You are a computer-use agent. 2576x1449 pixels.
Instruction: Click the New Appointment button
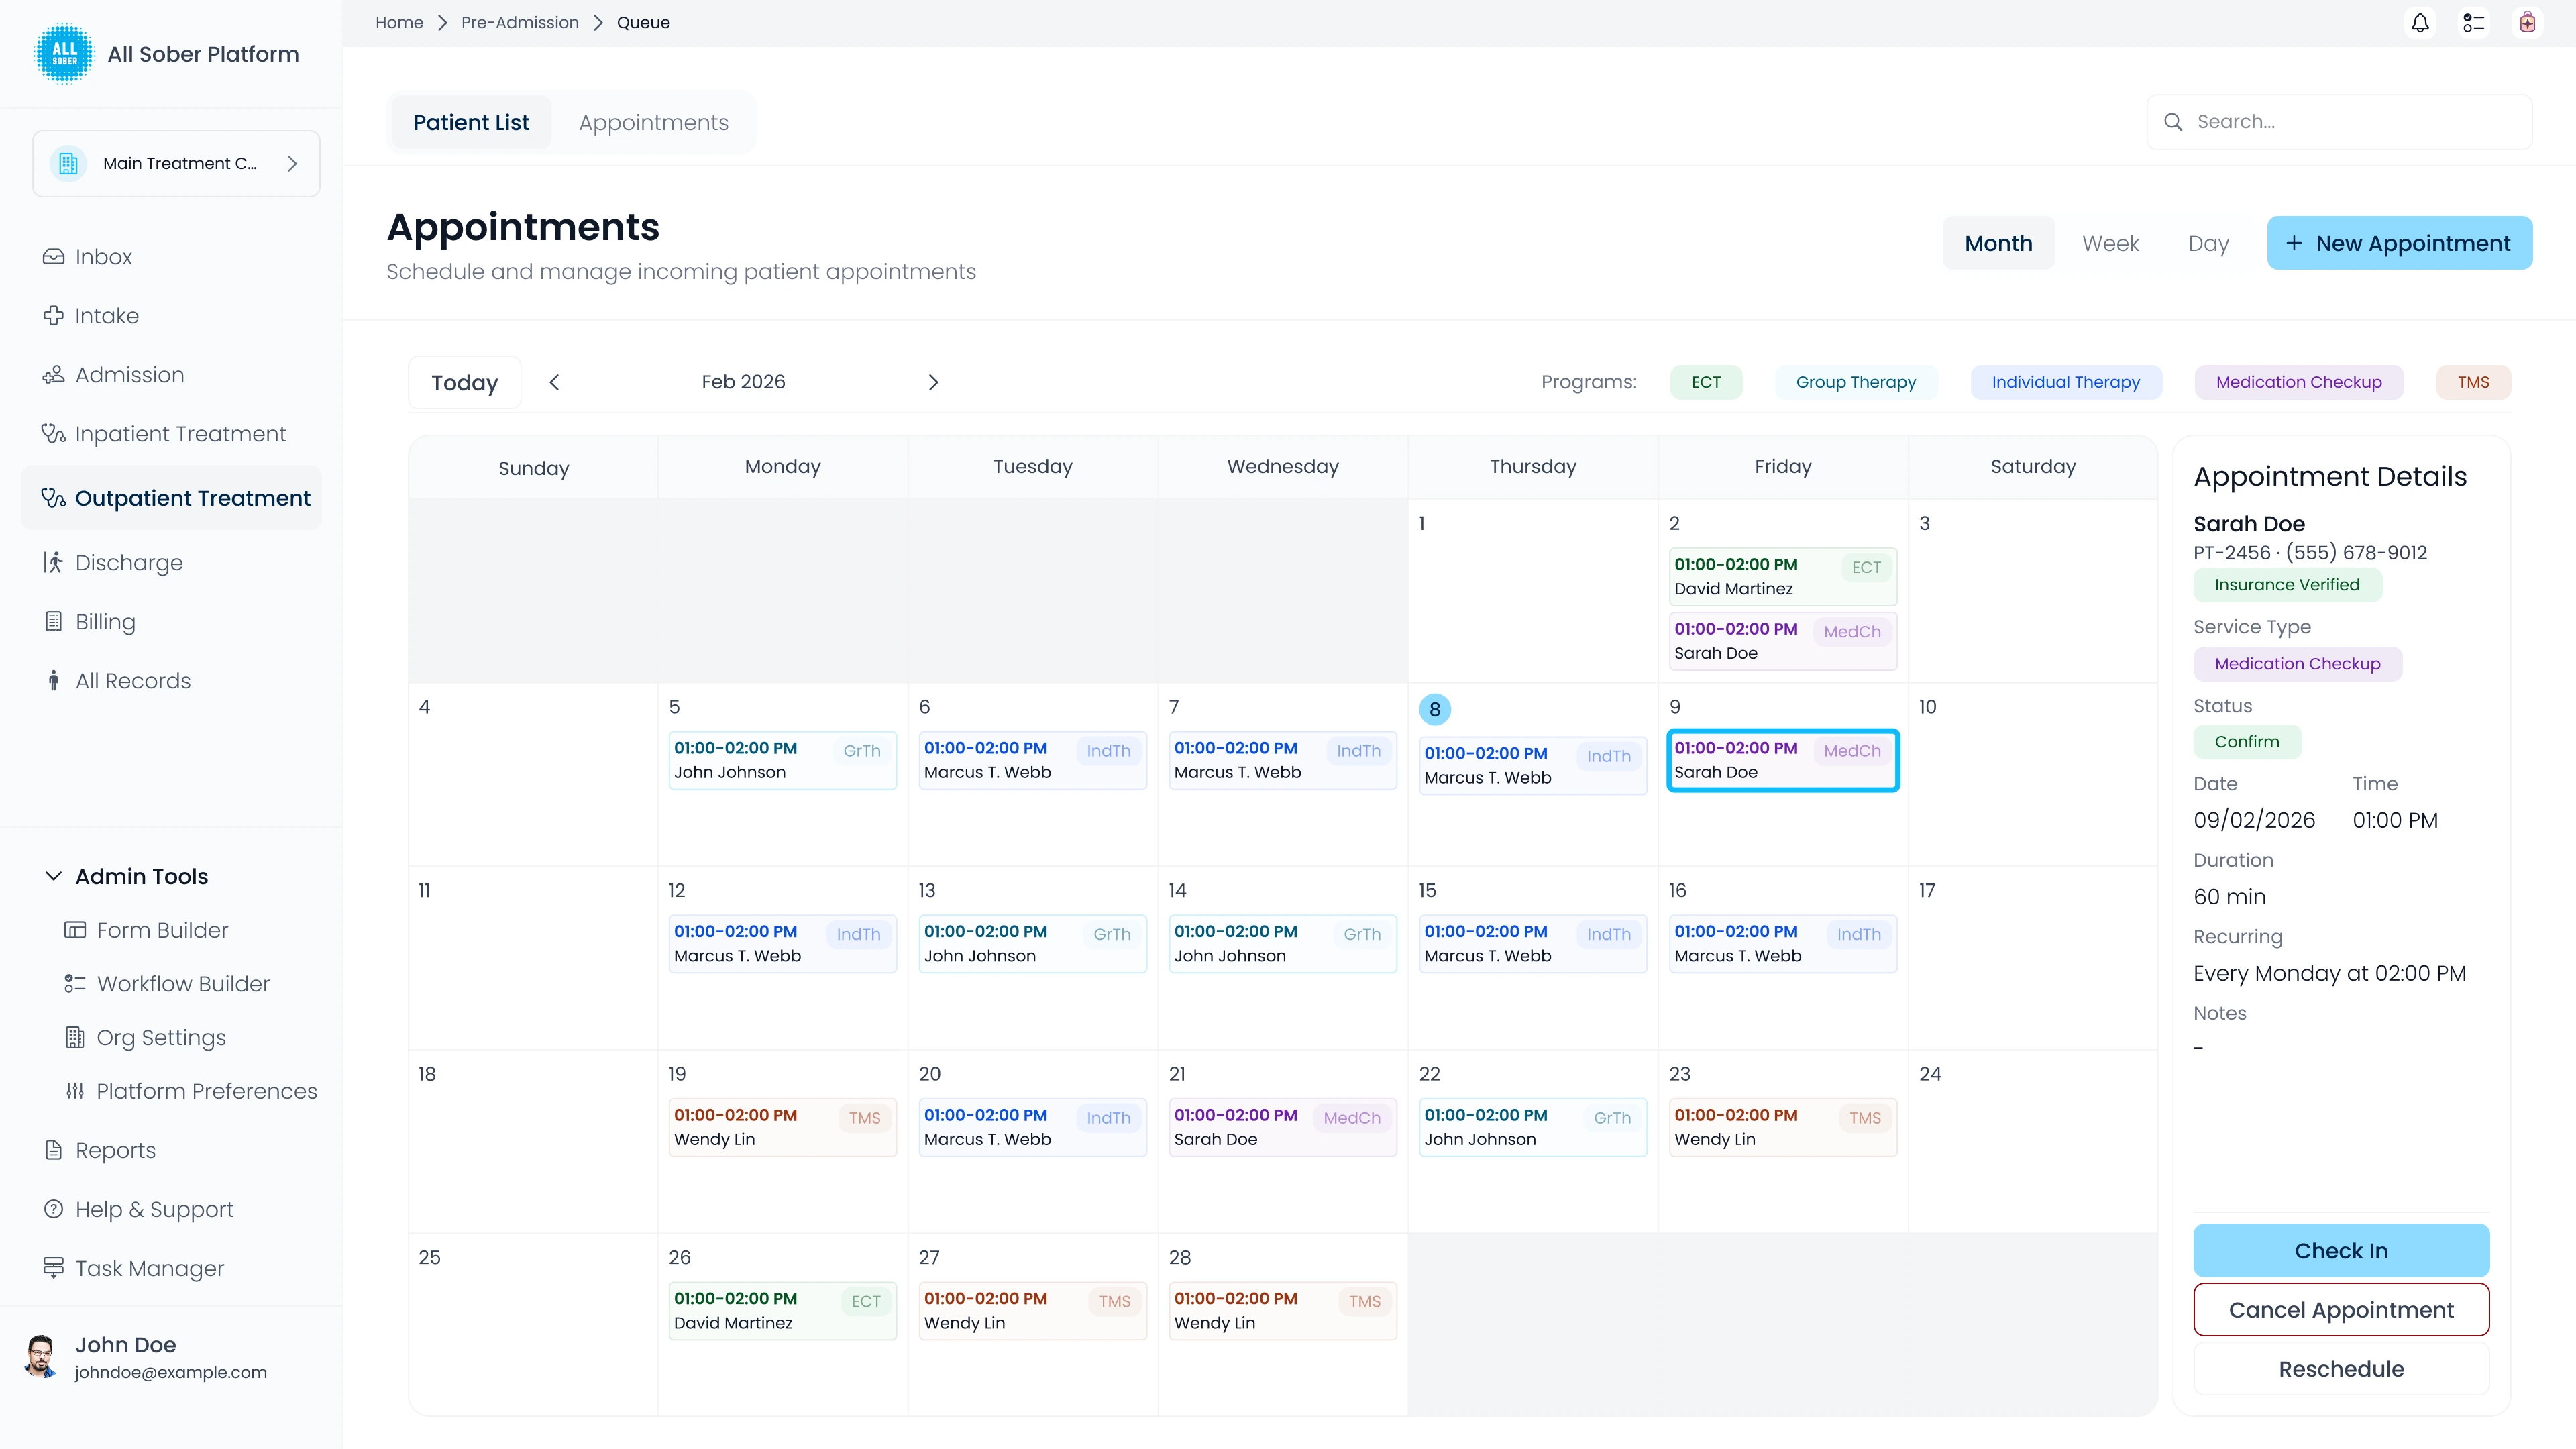(2399, 243)
